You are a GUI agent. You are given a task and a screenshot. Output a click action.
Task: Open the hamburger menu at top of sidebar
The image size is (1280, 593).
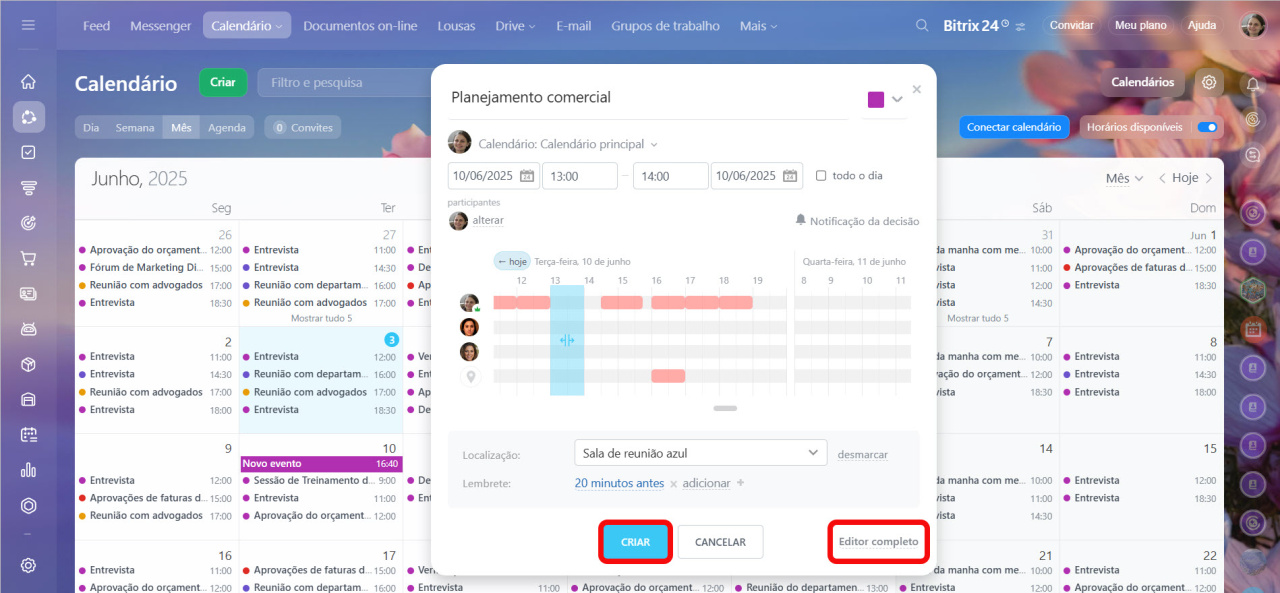(28, 25)
